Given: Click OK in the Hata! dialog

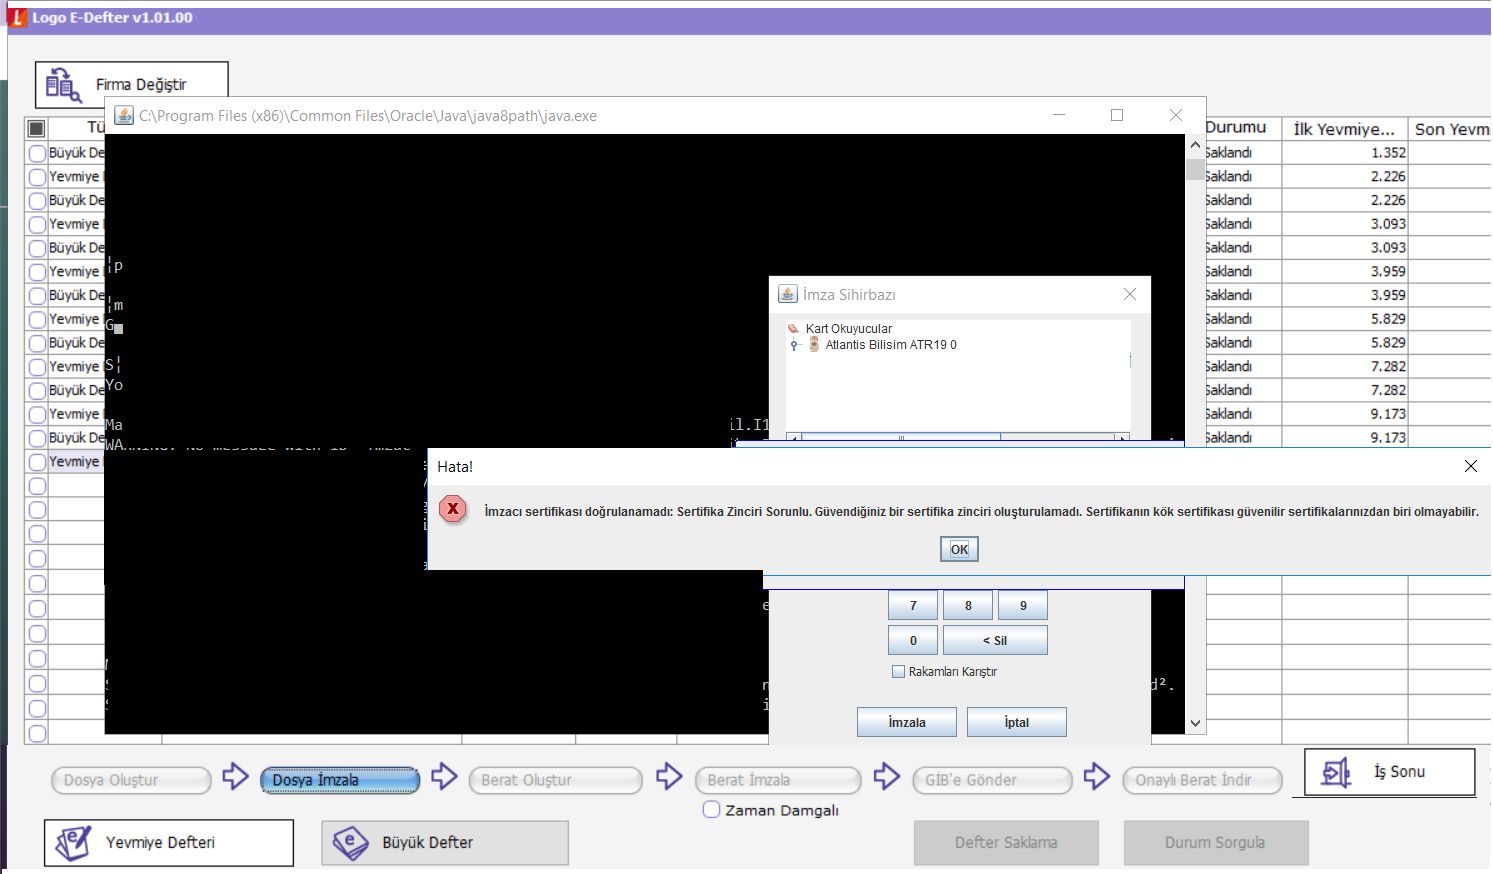Looking at the screenshot, I should (959, 549).
